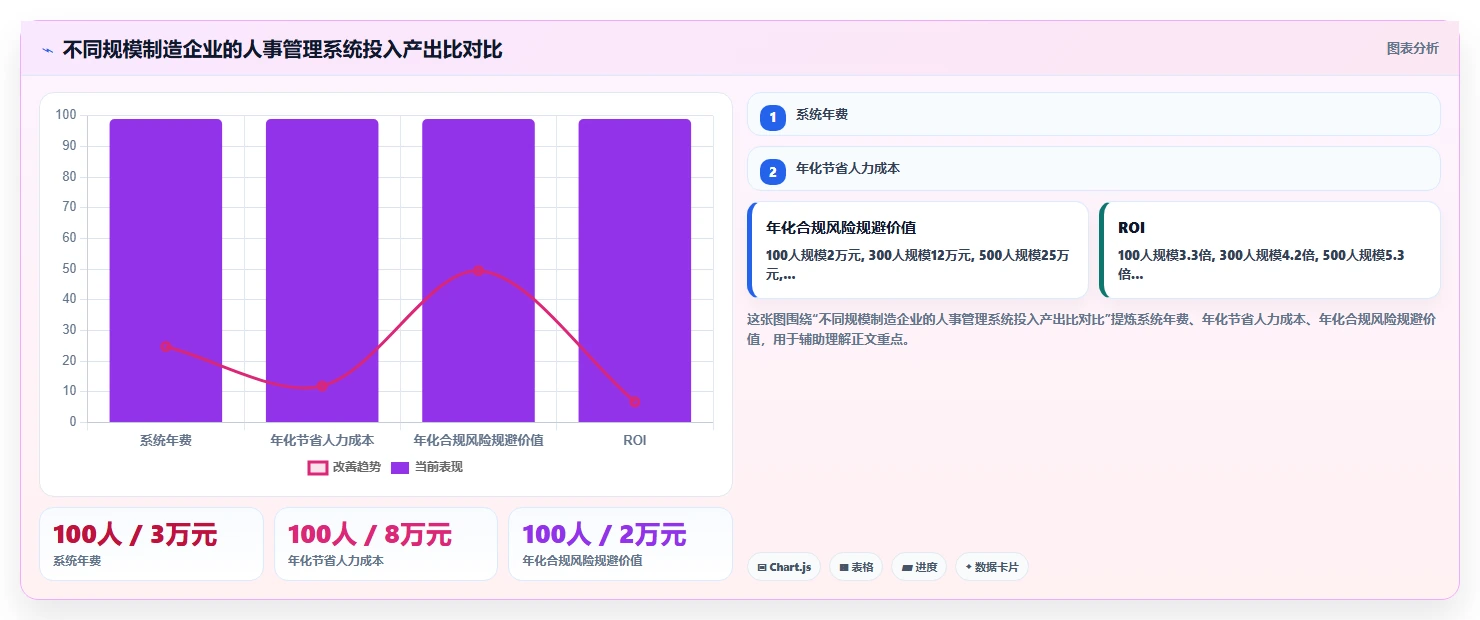The image size is (1480, 620).
Task: Click the 表格 tag
Action: (856, 567)
